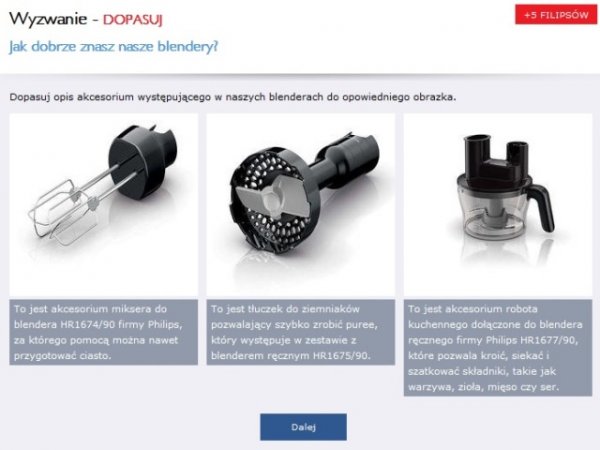This screenshot has width=600, height=450.
Task: Select the food processor bowl image
Action: pyautogui.click(x=498, y=204)
